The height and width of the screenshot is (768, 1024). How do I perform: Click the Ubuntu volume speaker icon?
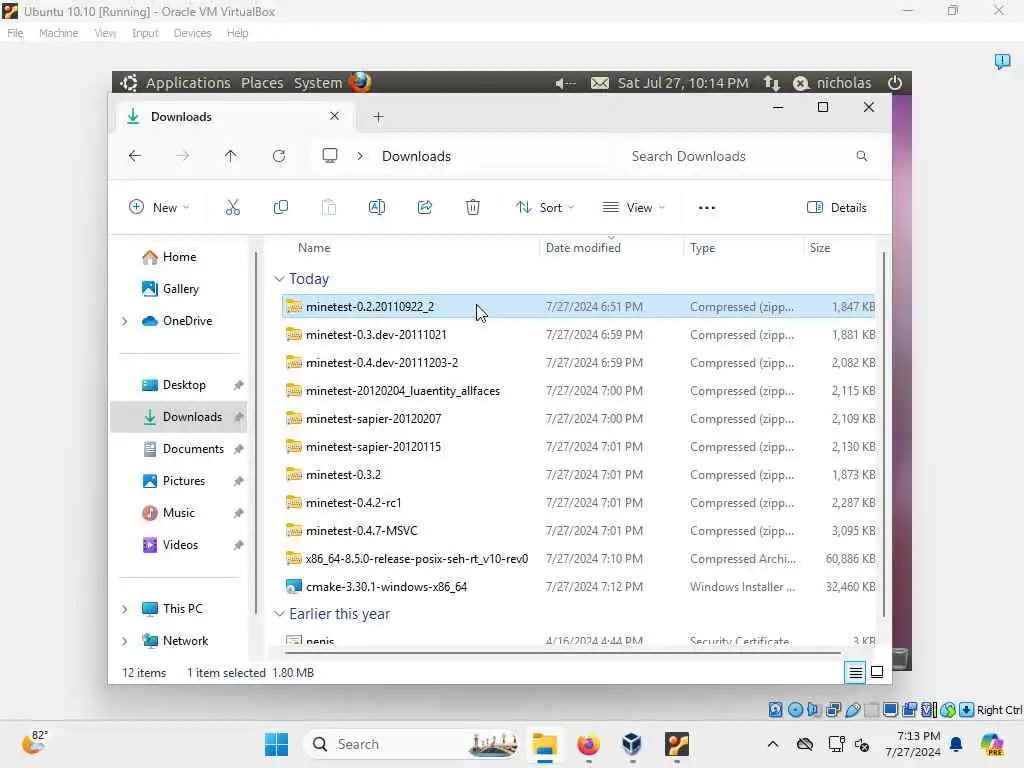(x=565, y=83)
